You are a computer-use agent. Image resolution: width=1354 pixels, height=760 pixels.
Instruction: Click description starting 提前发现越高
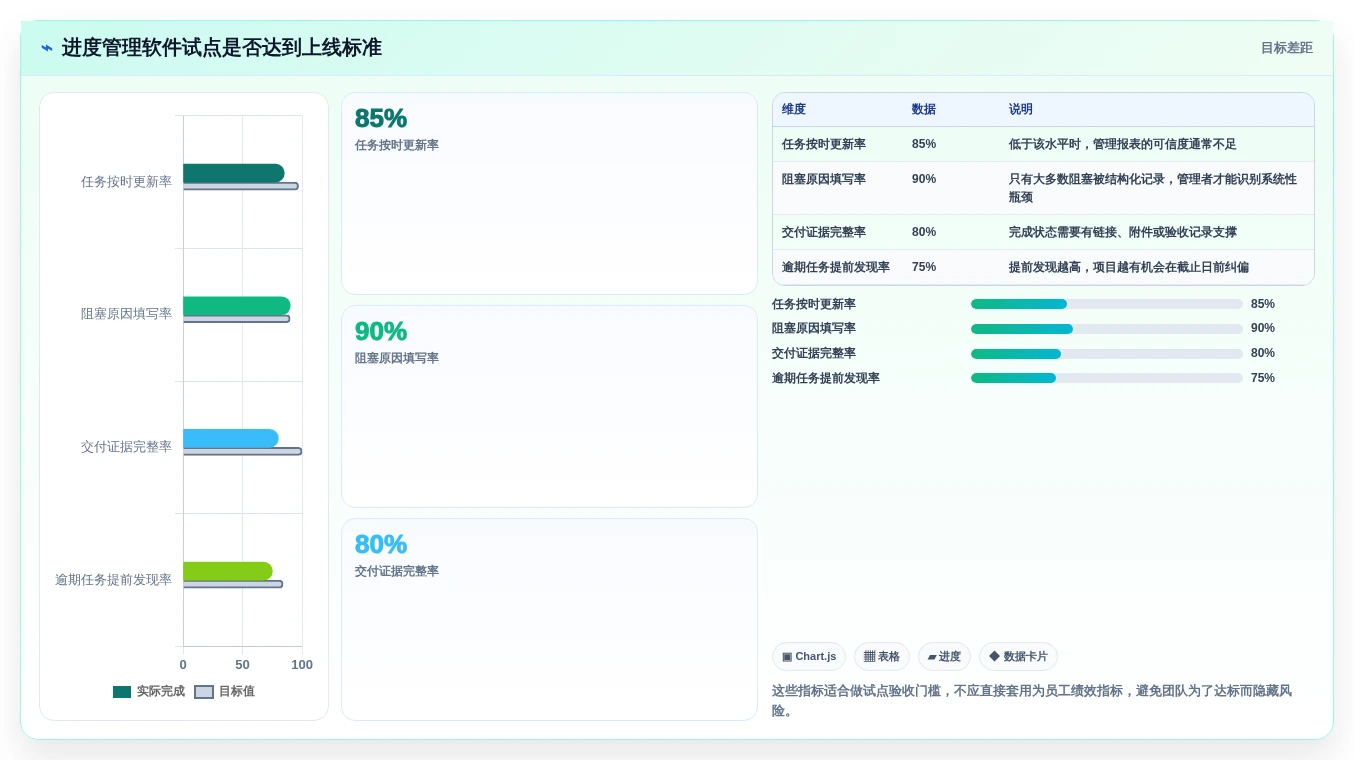pos(1128,267)
